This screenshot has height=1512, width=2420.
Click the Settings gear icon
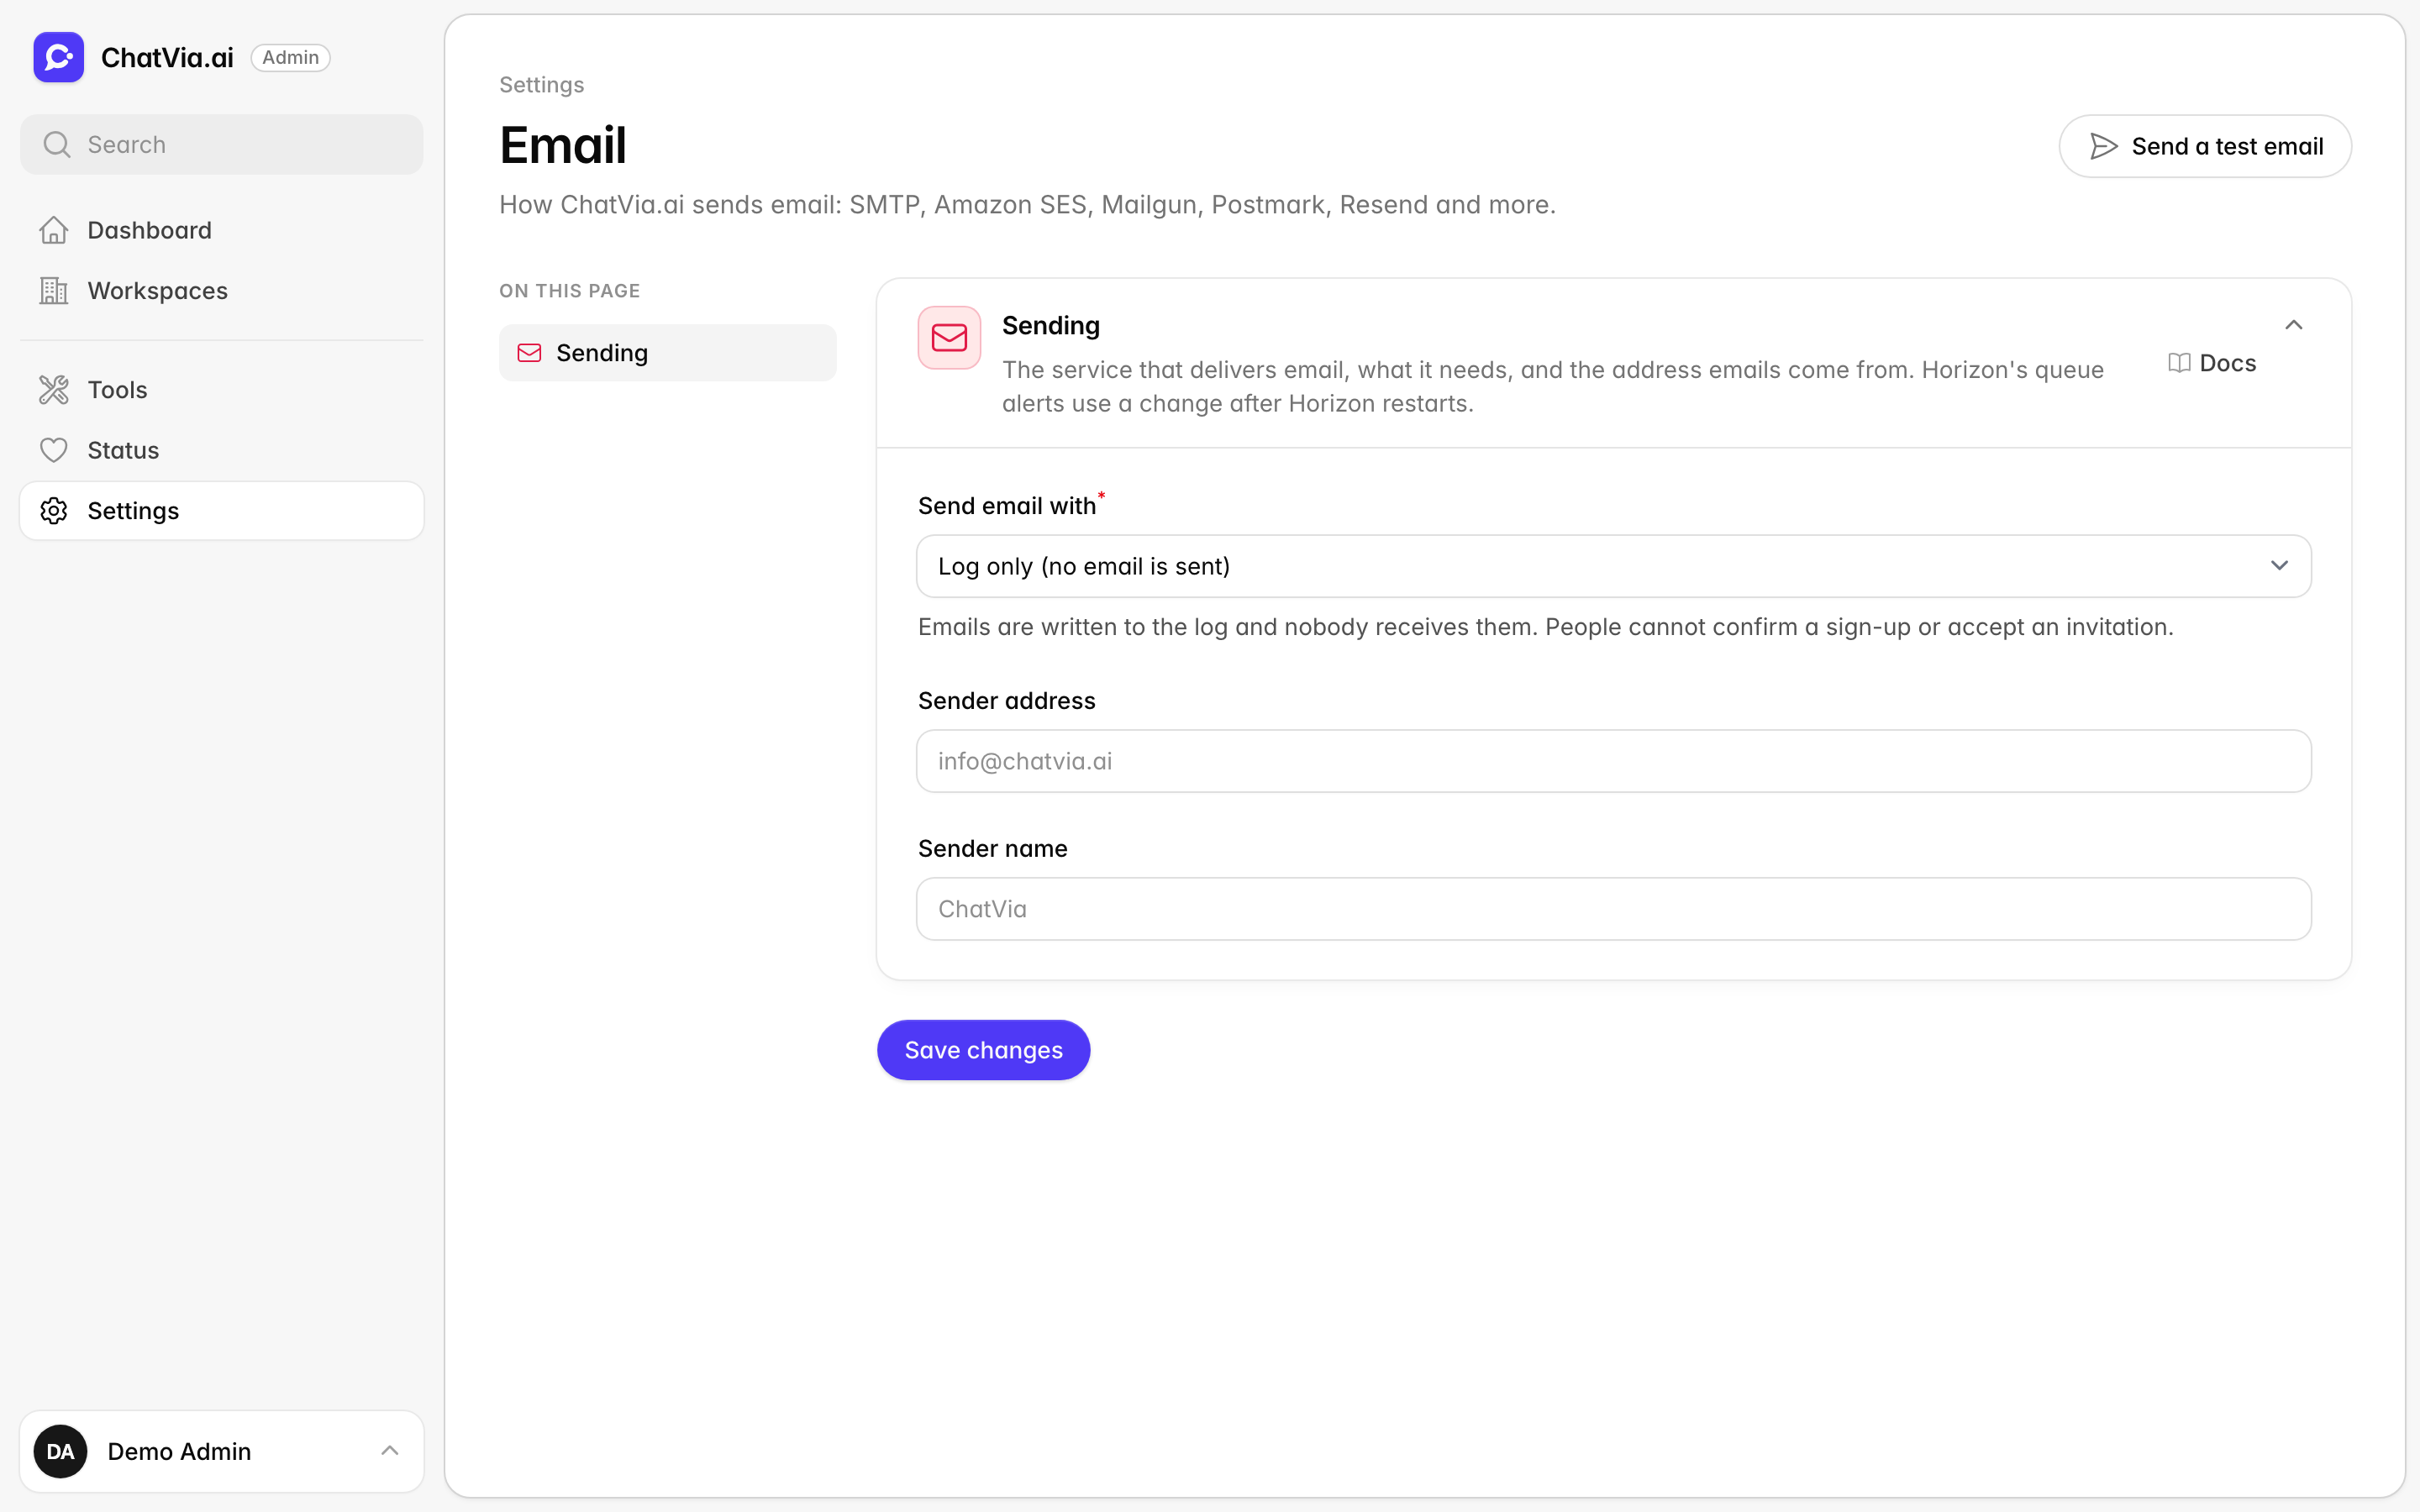[54, 511]
